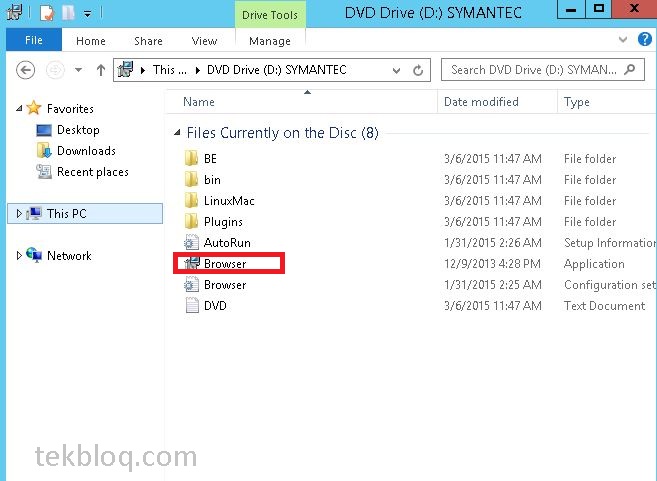Select the DVD text document icon
This screenshot has height=481, width=657.
(x=192, y=305)
